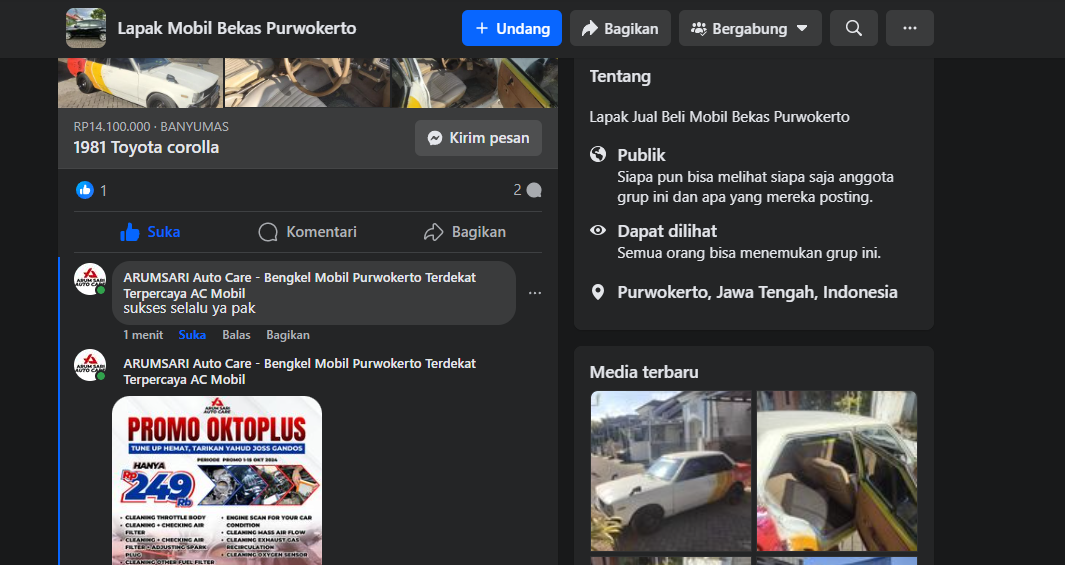
Task: Open the group more options ellipsis
Action: pyautogui.click(x=909, y=29)
